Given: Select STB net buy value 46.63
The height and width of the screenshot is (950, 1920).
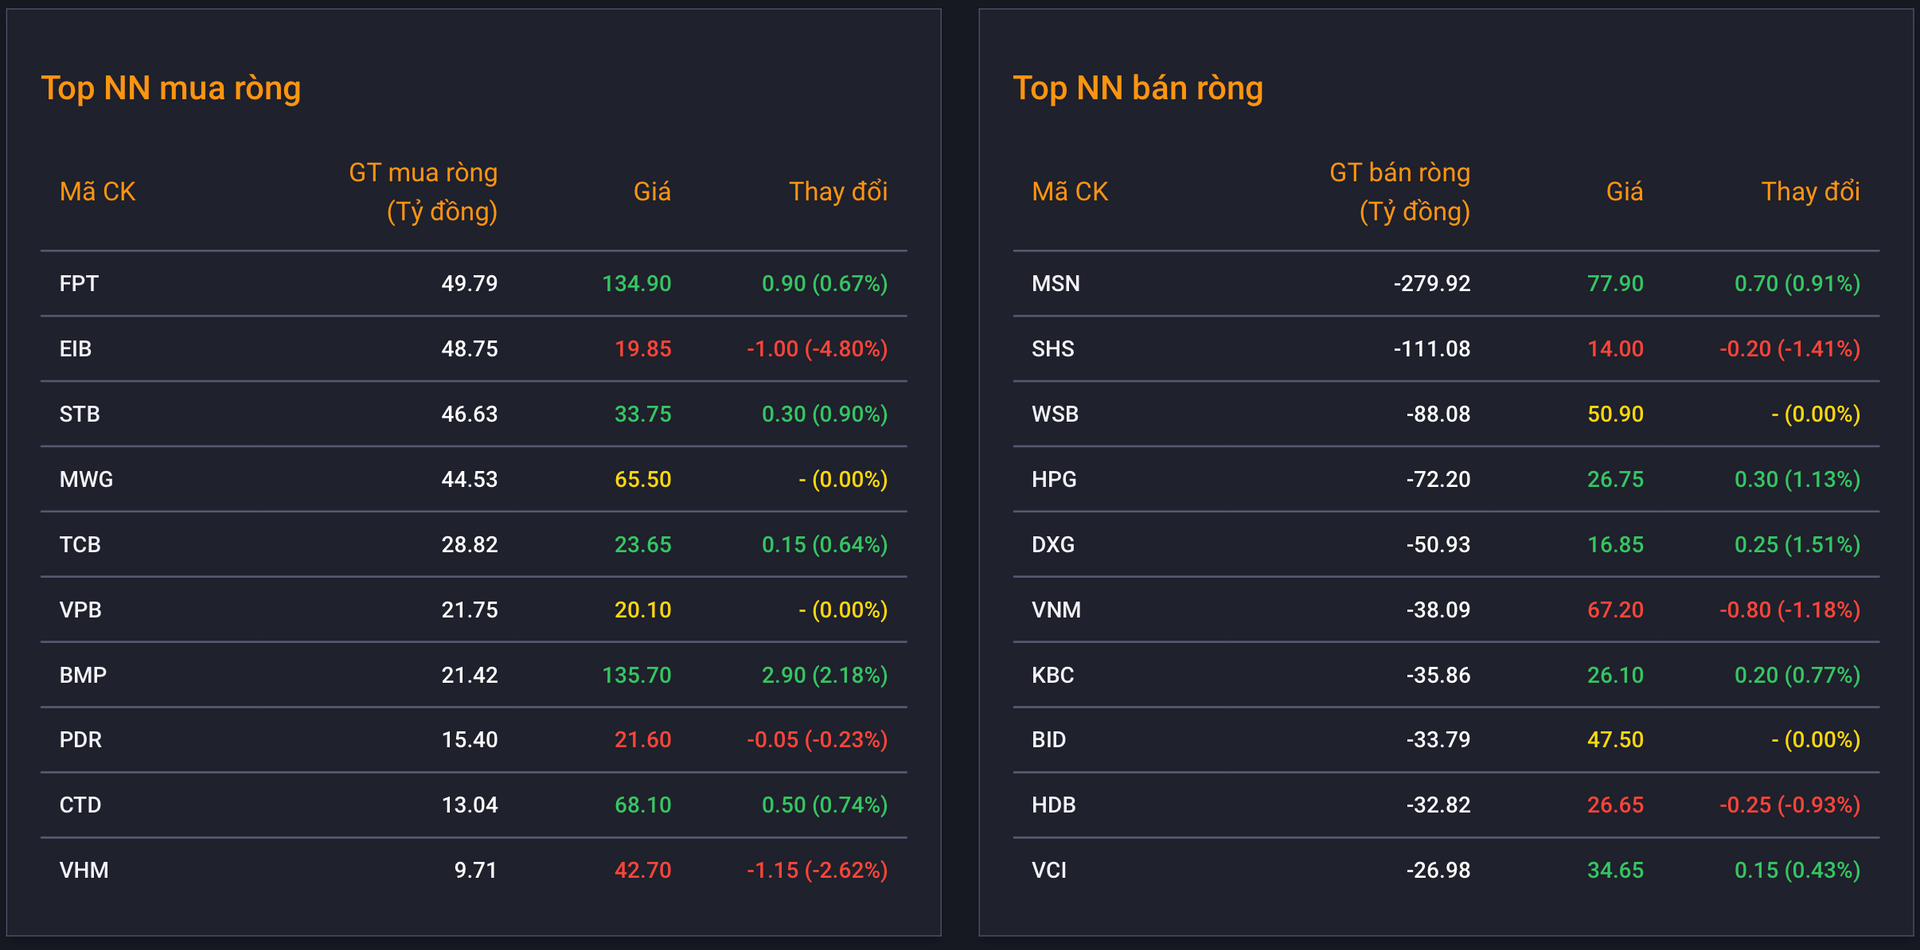Looking at the screenshot, I should click(x=469, y=414).
